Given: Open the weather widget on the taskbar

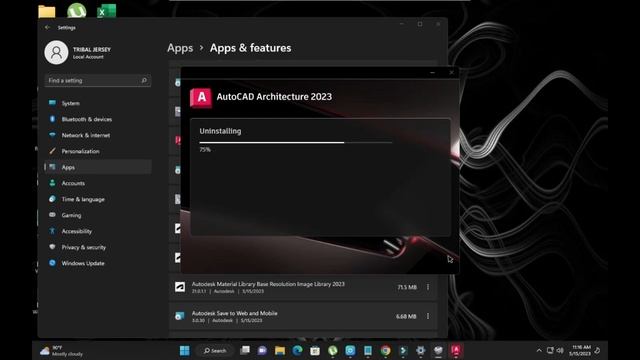Looking at the screenshot, I should (61, 351).
